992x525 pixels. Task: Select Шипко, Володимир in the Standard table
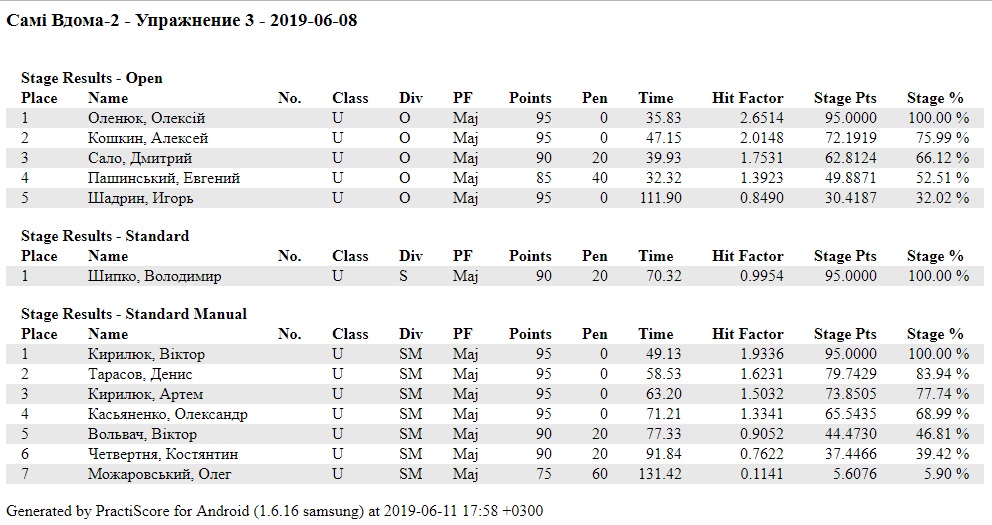[x=155, y=276]
